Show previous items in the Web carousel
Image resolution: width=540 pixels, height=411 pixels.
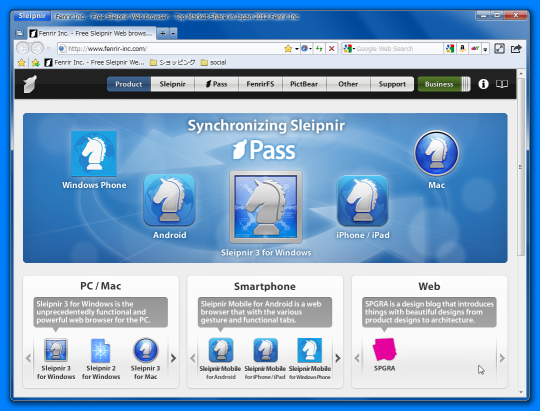pyautogui.click(x=357, y=358)
